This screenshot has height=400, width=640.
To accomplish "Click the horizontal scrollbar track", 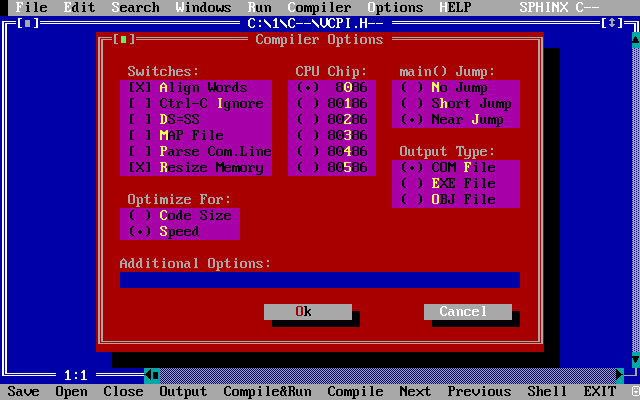I will click(x=388, y=375).
